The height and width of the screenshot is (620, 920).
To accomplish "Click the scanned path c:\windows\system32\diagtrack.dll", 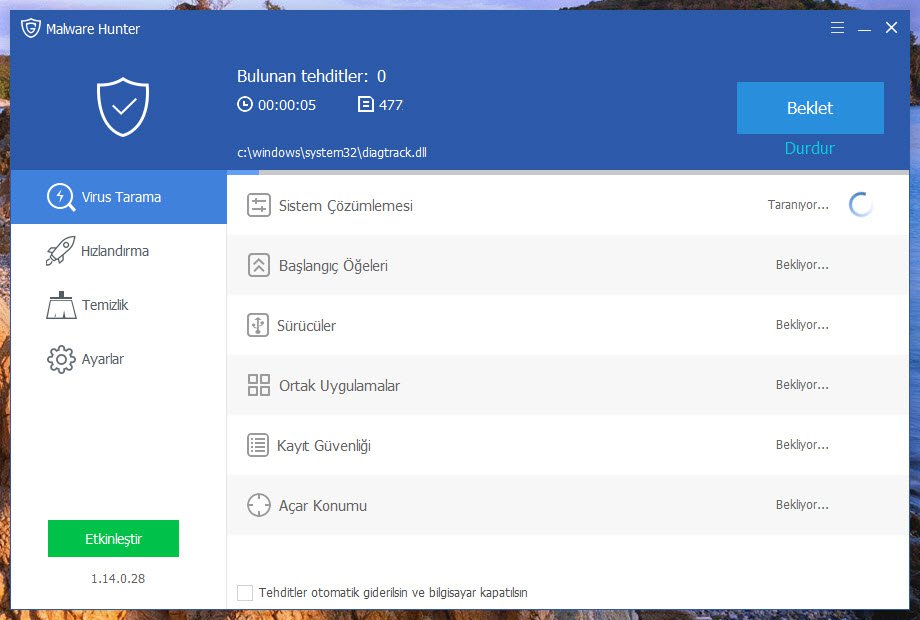I will 332,153.
